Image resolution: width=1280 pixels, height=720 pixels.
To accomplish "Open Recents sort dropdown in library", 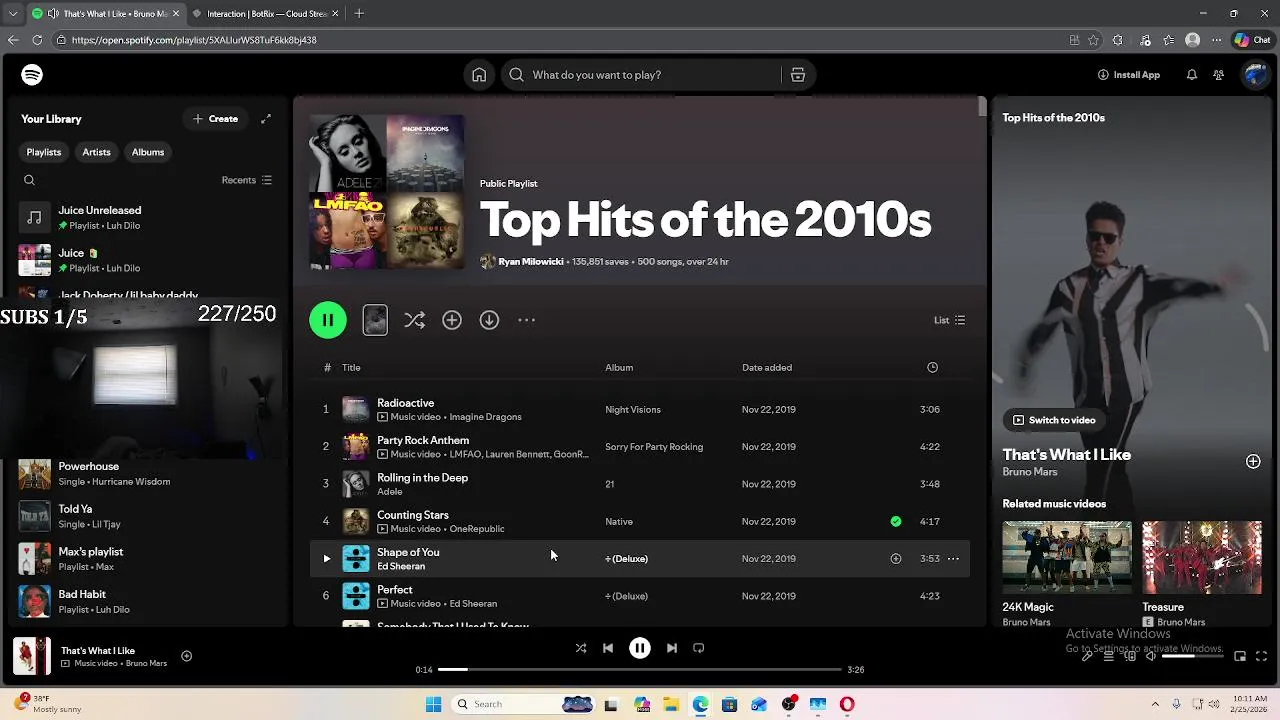I will (x=246, y=180).
